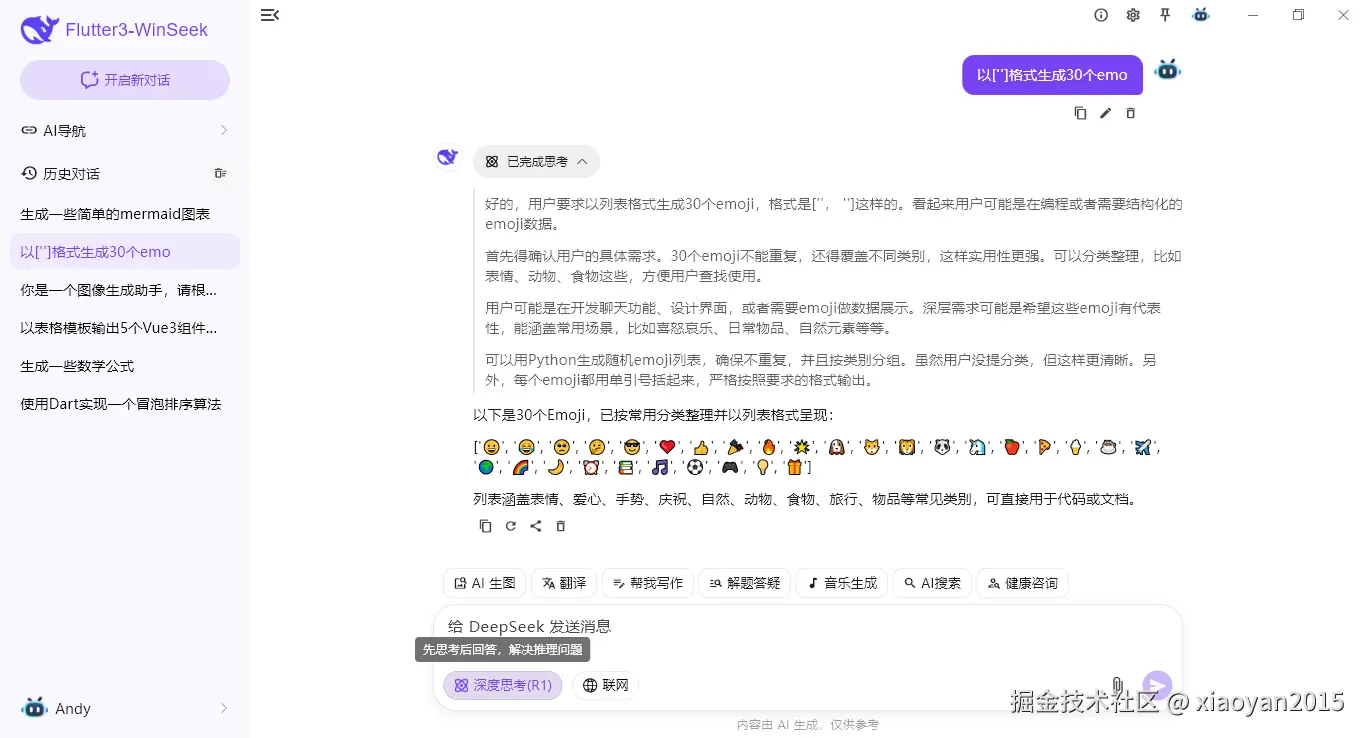
Task: Clear history via trash icon next to 历史对话
Action: click(x=220, y=172)
